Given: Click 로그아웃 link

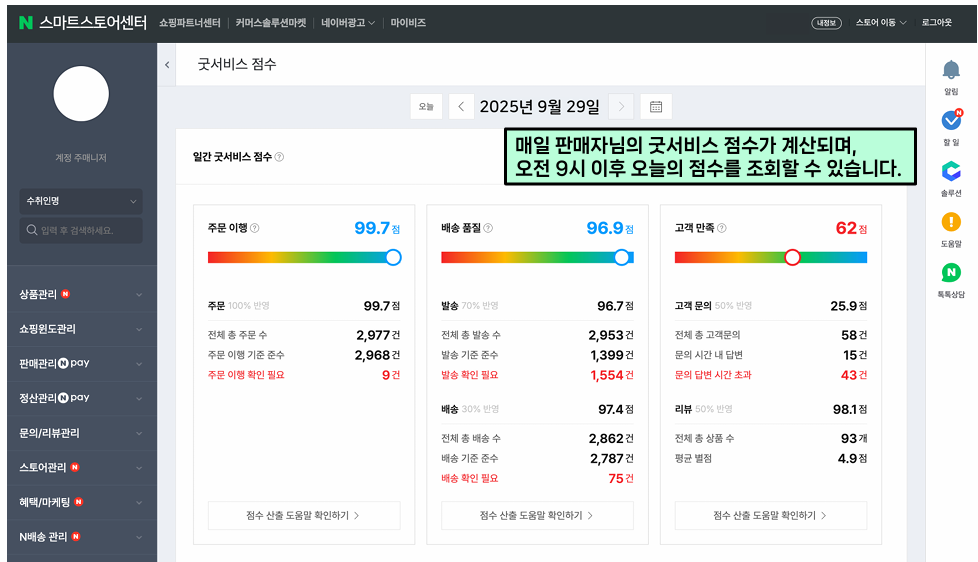Looking at the screenshot, I should [937, 22].
